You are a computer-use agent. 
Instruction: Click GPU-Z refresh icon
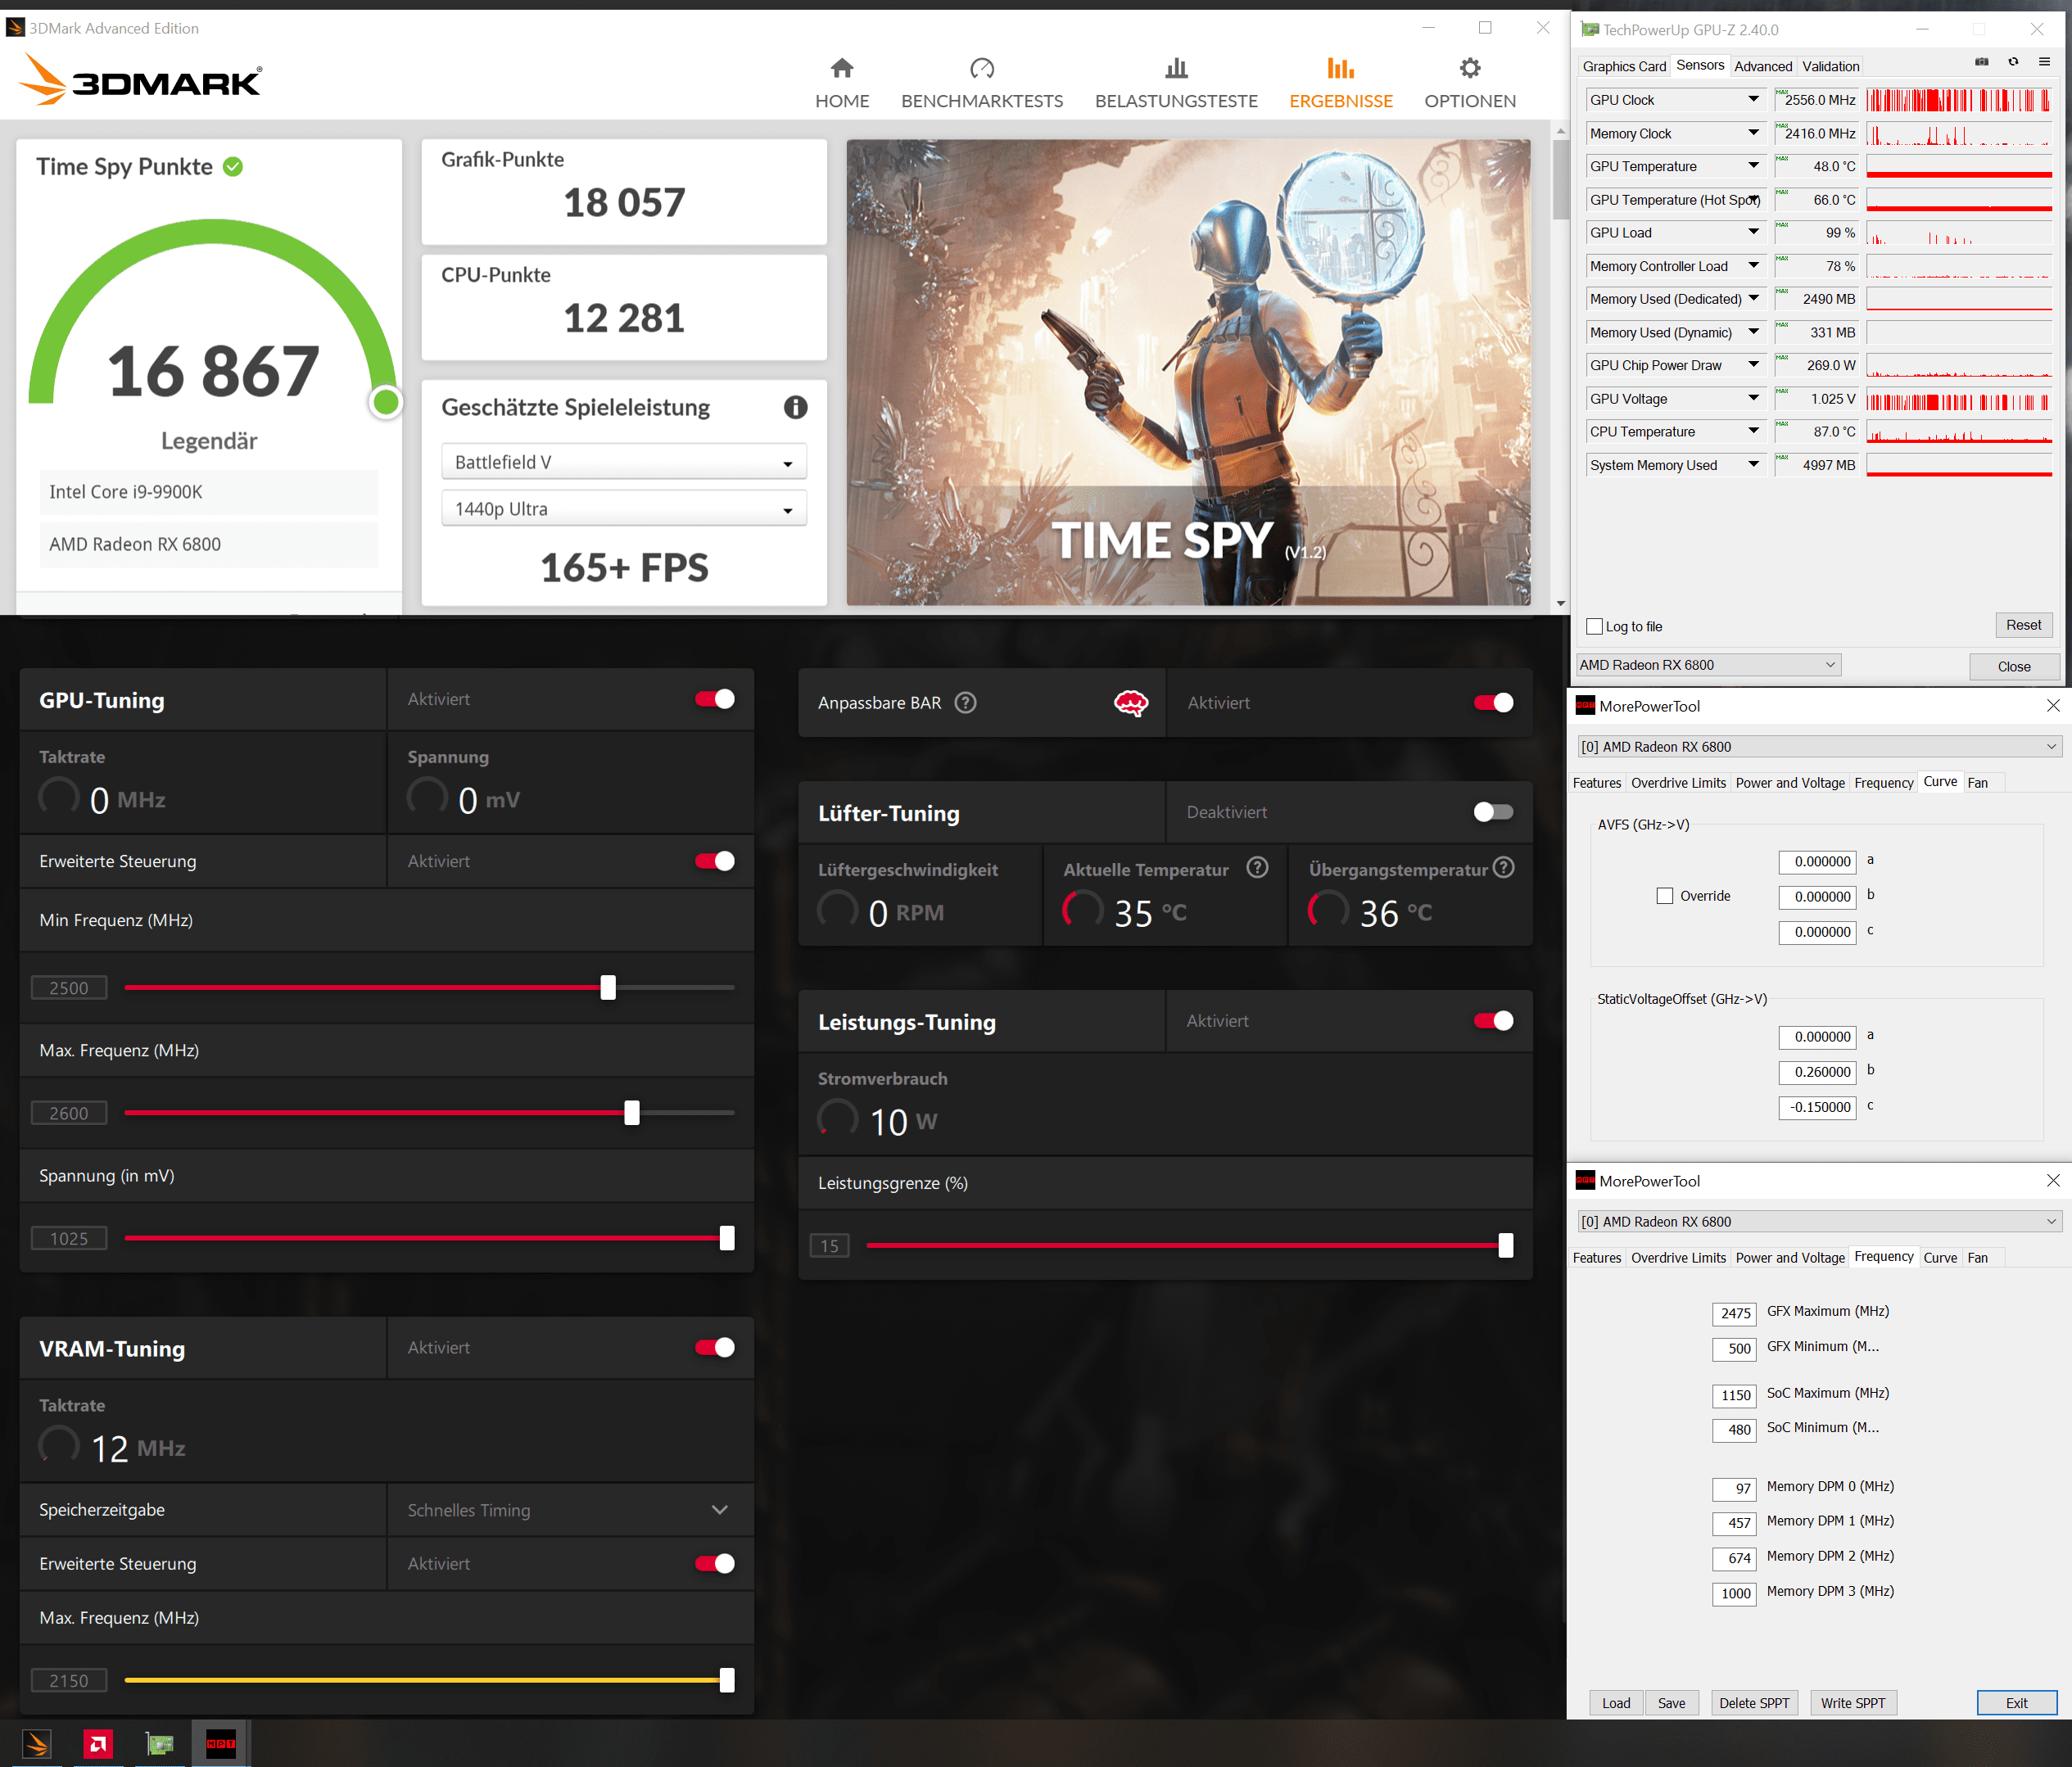[2013, 62]
